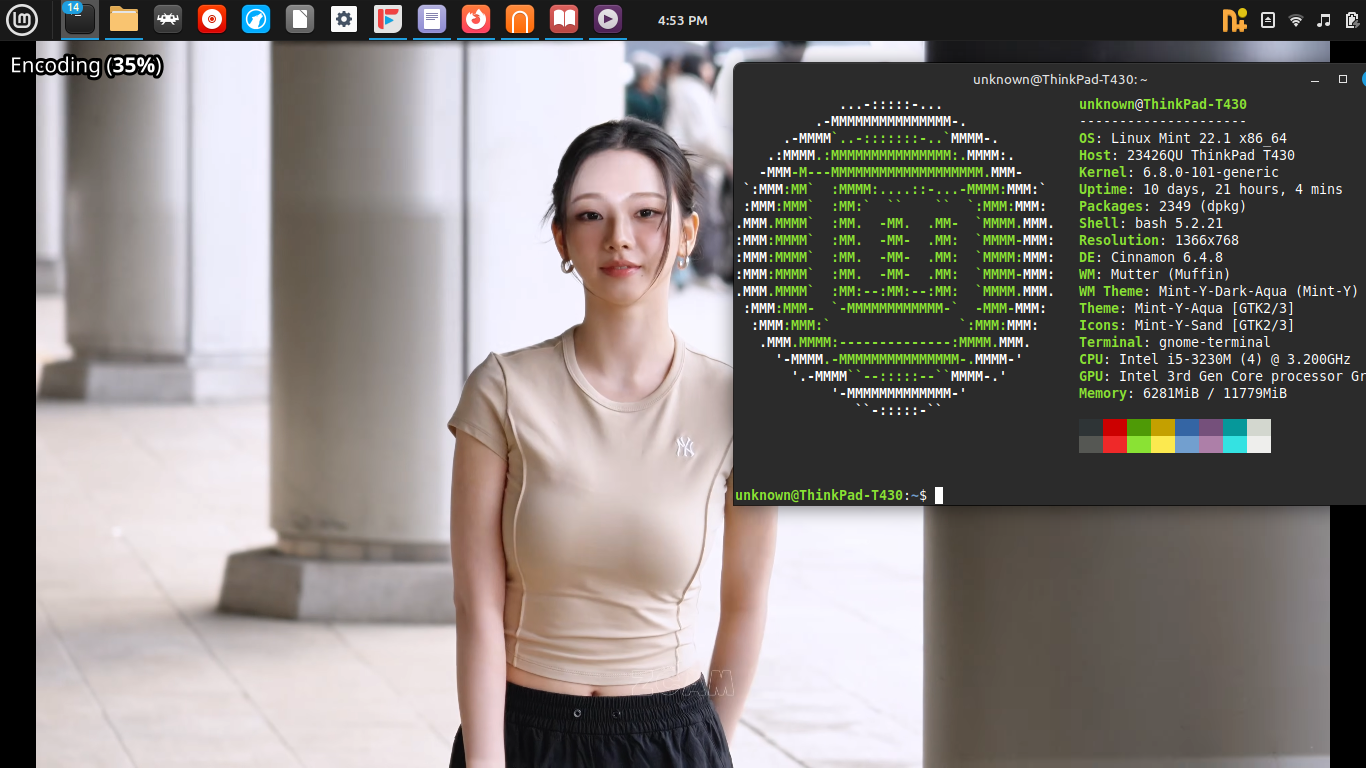Image resolution: width=1366 pixels, height=768 pixels.
Task: Open the orange arch app icon
Action: (520, 19)
